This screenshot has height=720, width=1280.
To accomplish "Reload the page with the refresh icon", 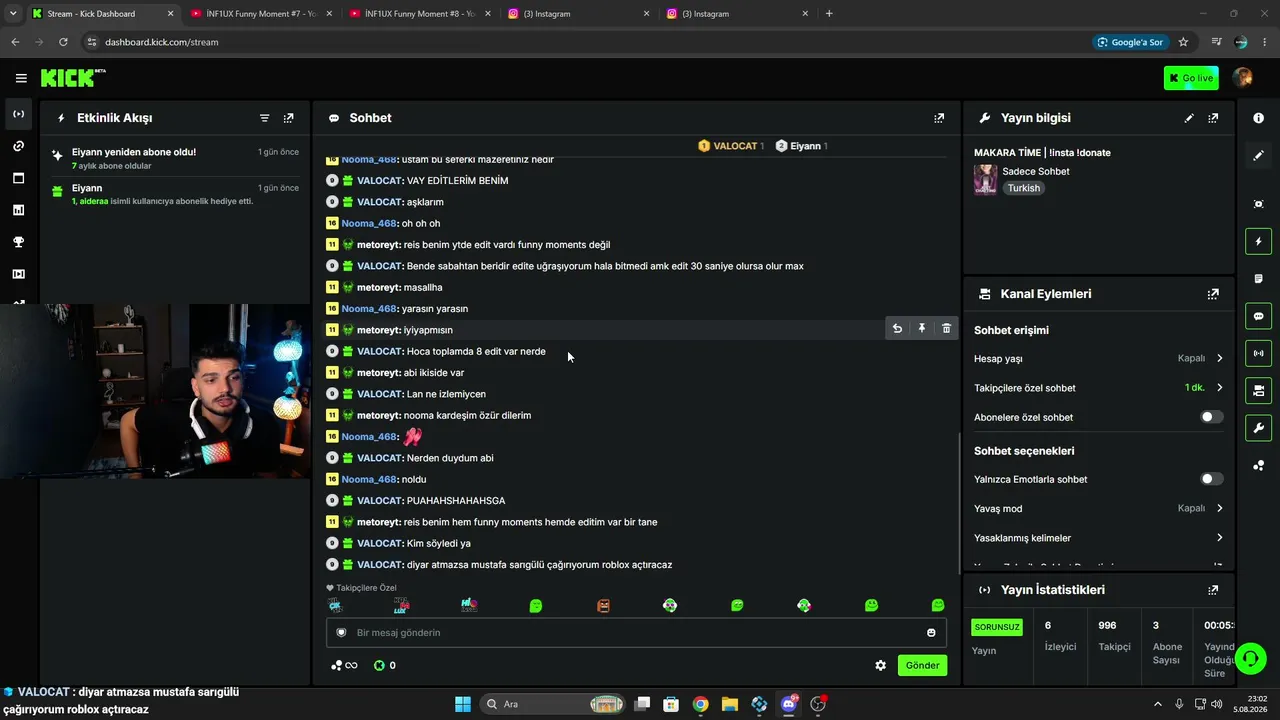I will coord(63,42).
